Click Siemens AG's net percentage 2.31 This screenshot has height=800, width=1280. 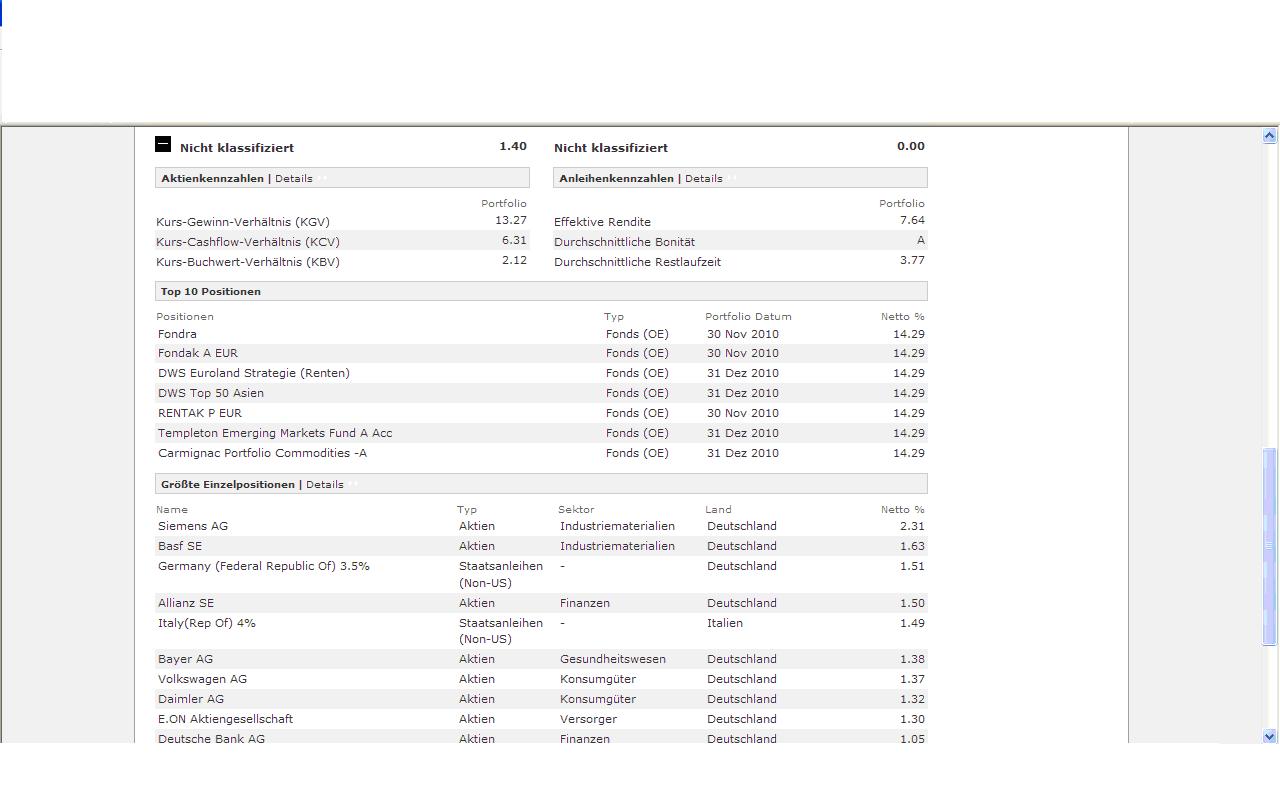click(912, 526)
